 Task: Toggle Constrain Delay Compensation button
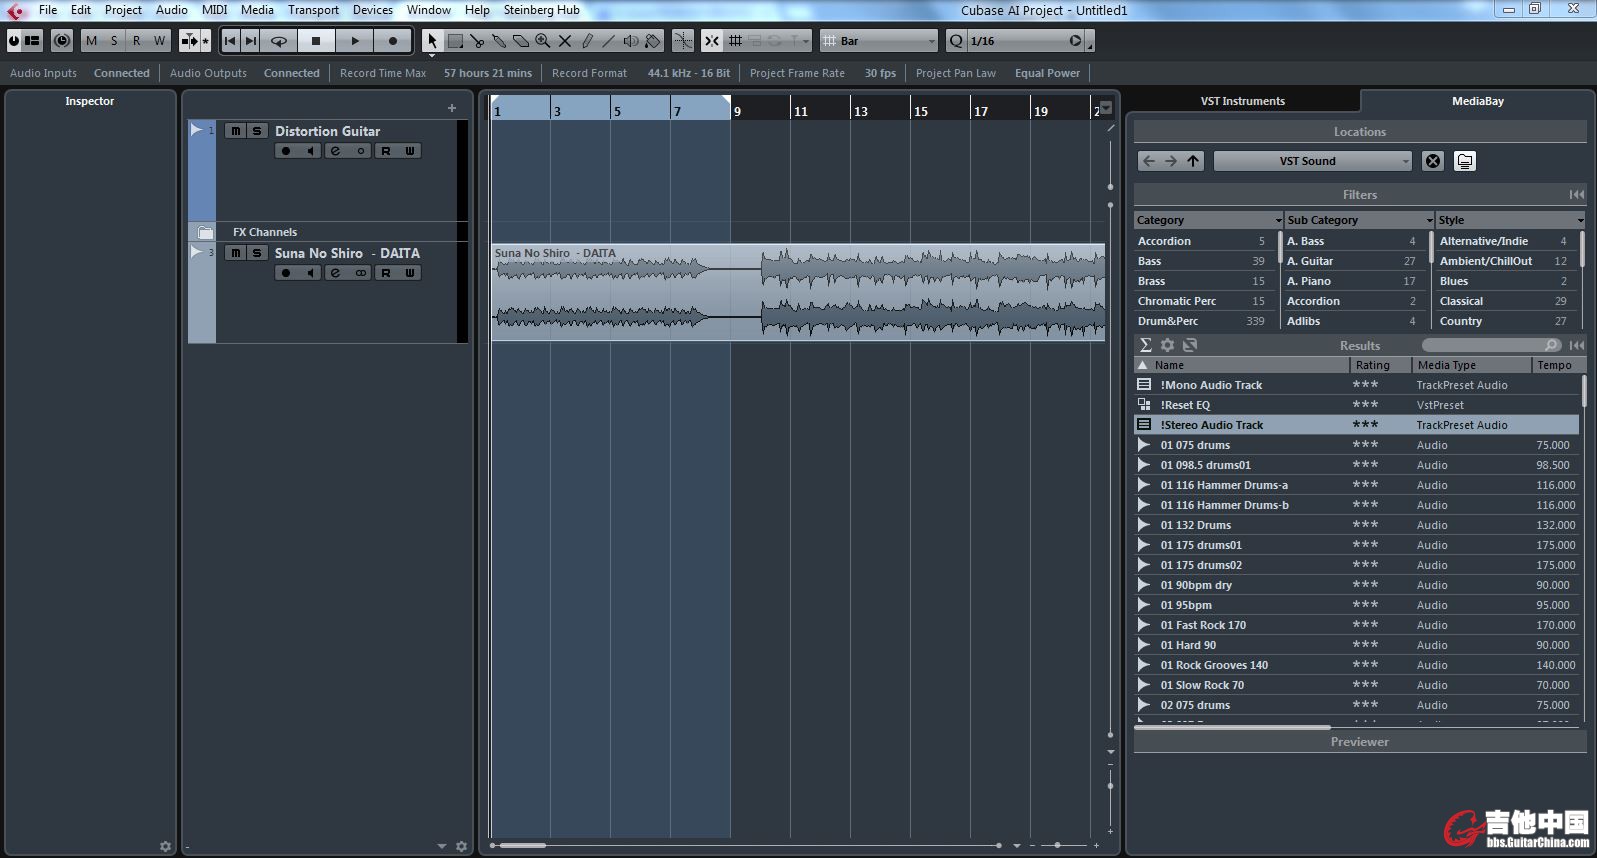pos(62,41)
